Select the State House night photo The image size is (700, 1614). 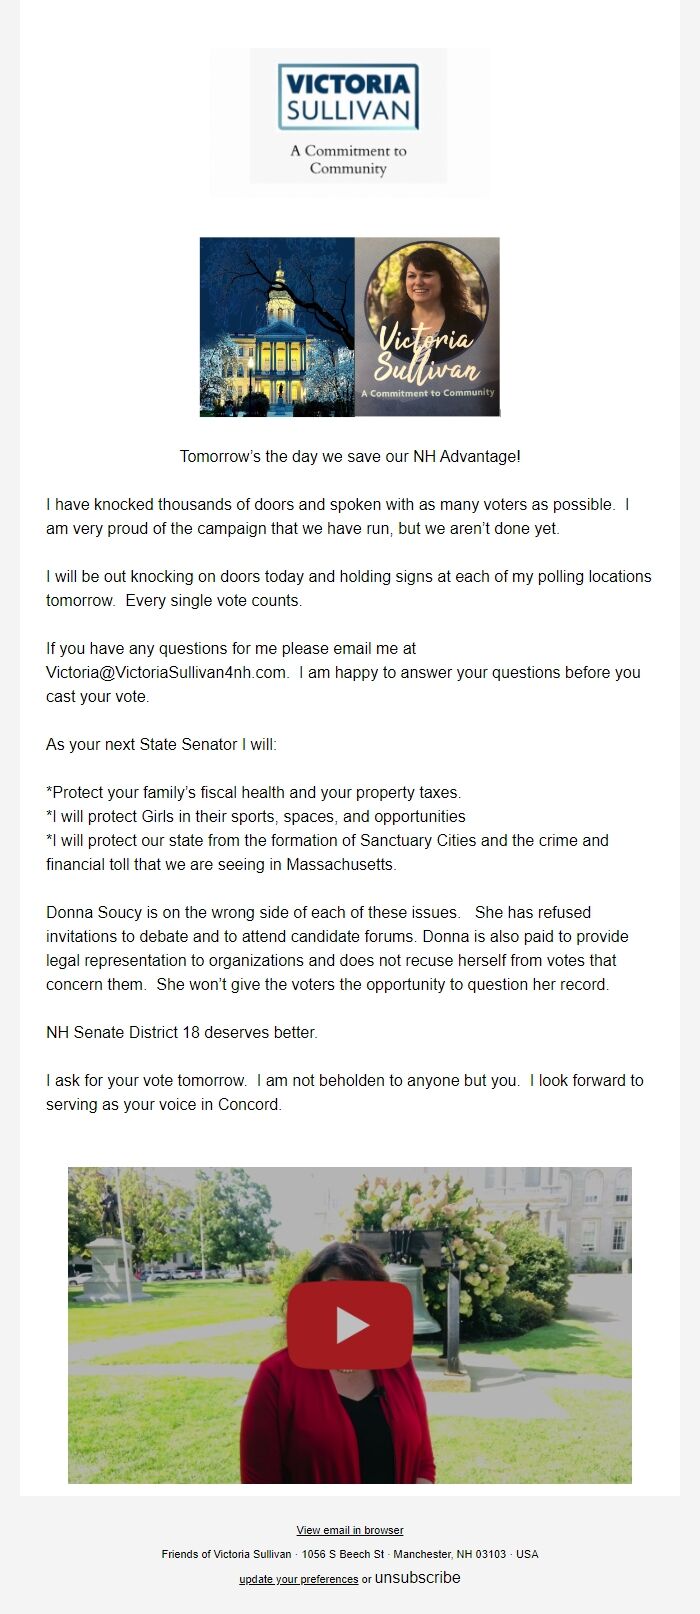click(x=275, y=325)
